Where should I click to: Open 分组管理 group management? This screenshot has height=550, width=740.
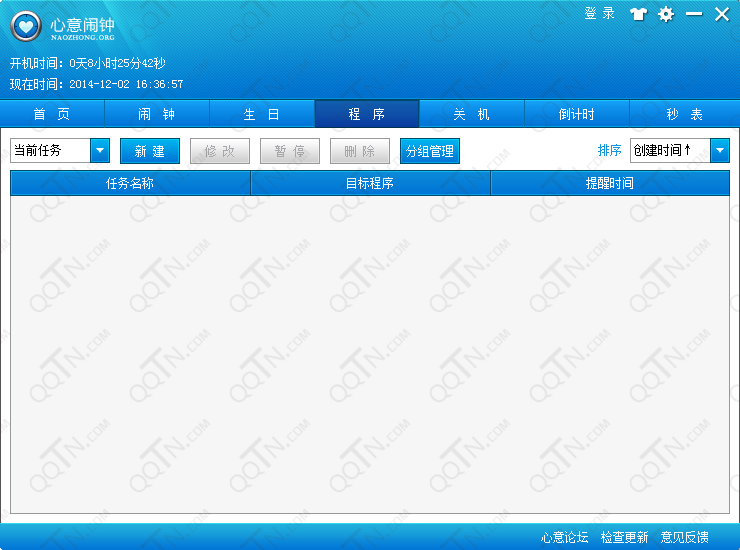(x=430, y=151)
